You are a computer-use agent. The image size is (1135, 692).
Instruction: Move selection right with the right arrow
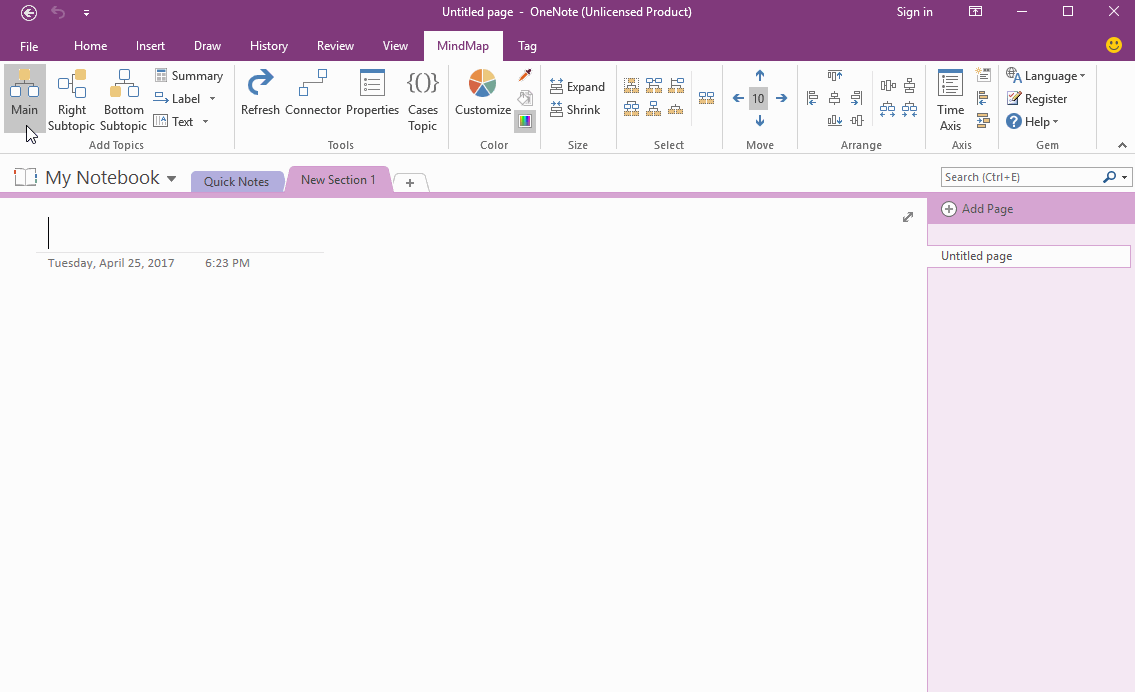(781, 98)
